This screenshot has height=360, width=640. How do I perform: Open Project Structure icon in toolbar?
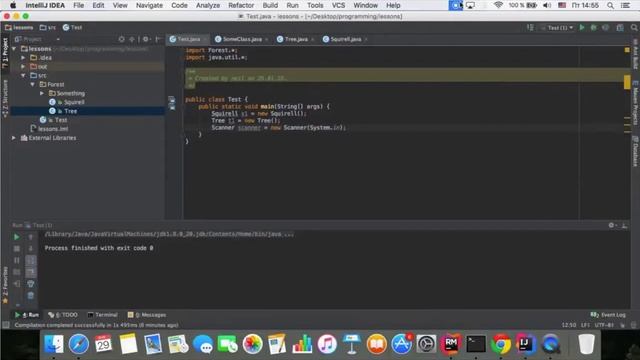pyautogui.click(x=620, y=27)
